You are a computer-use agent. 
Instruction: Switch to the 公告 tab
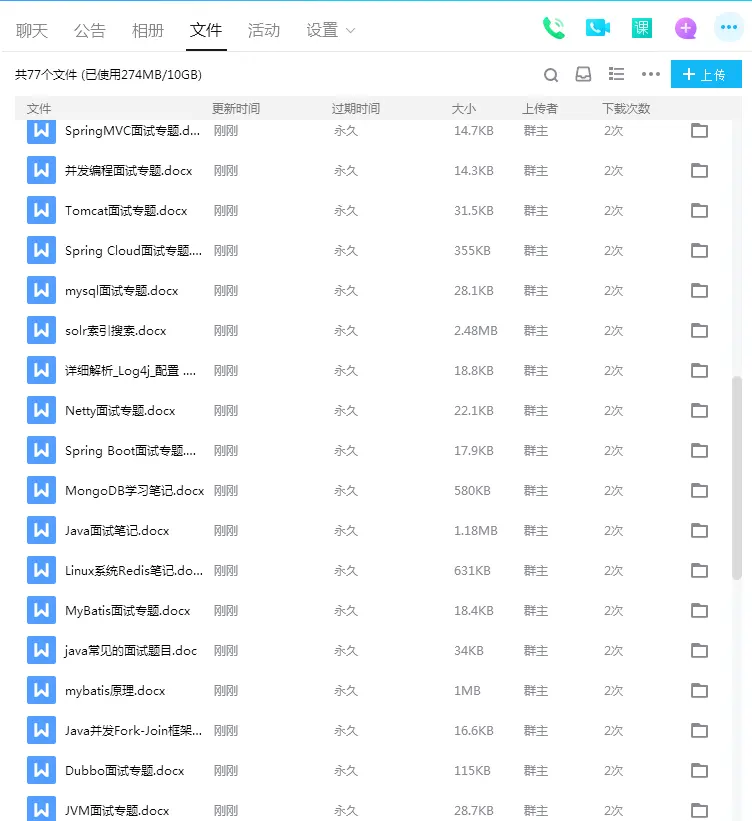coord(90,30)
